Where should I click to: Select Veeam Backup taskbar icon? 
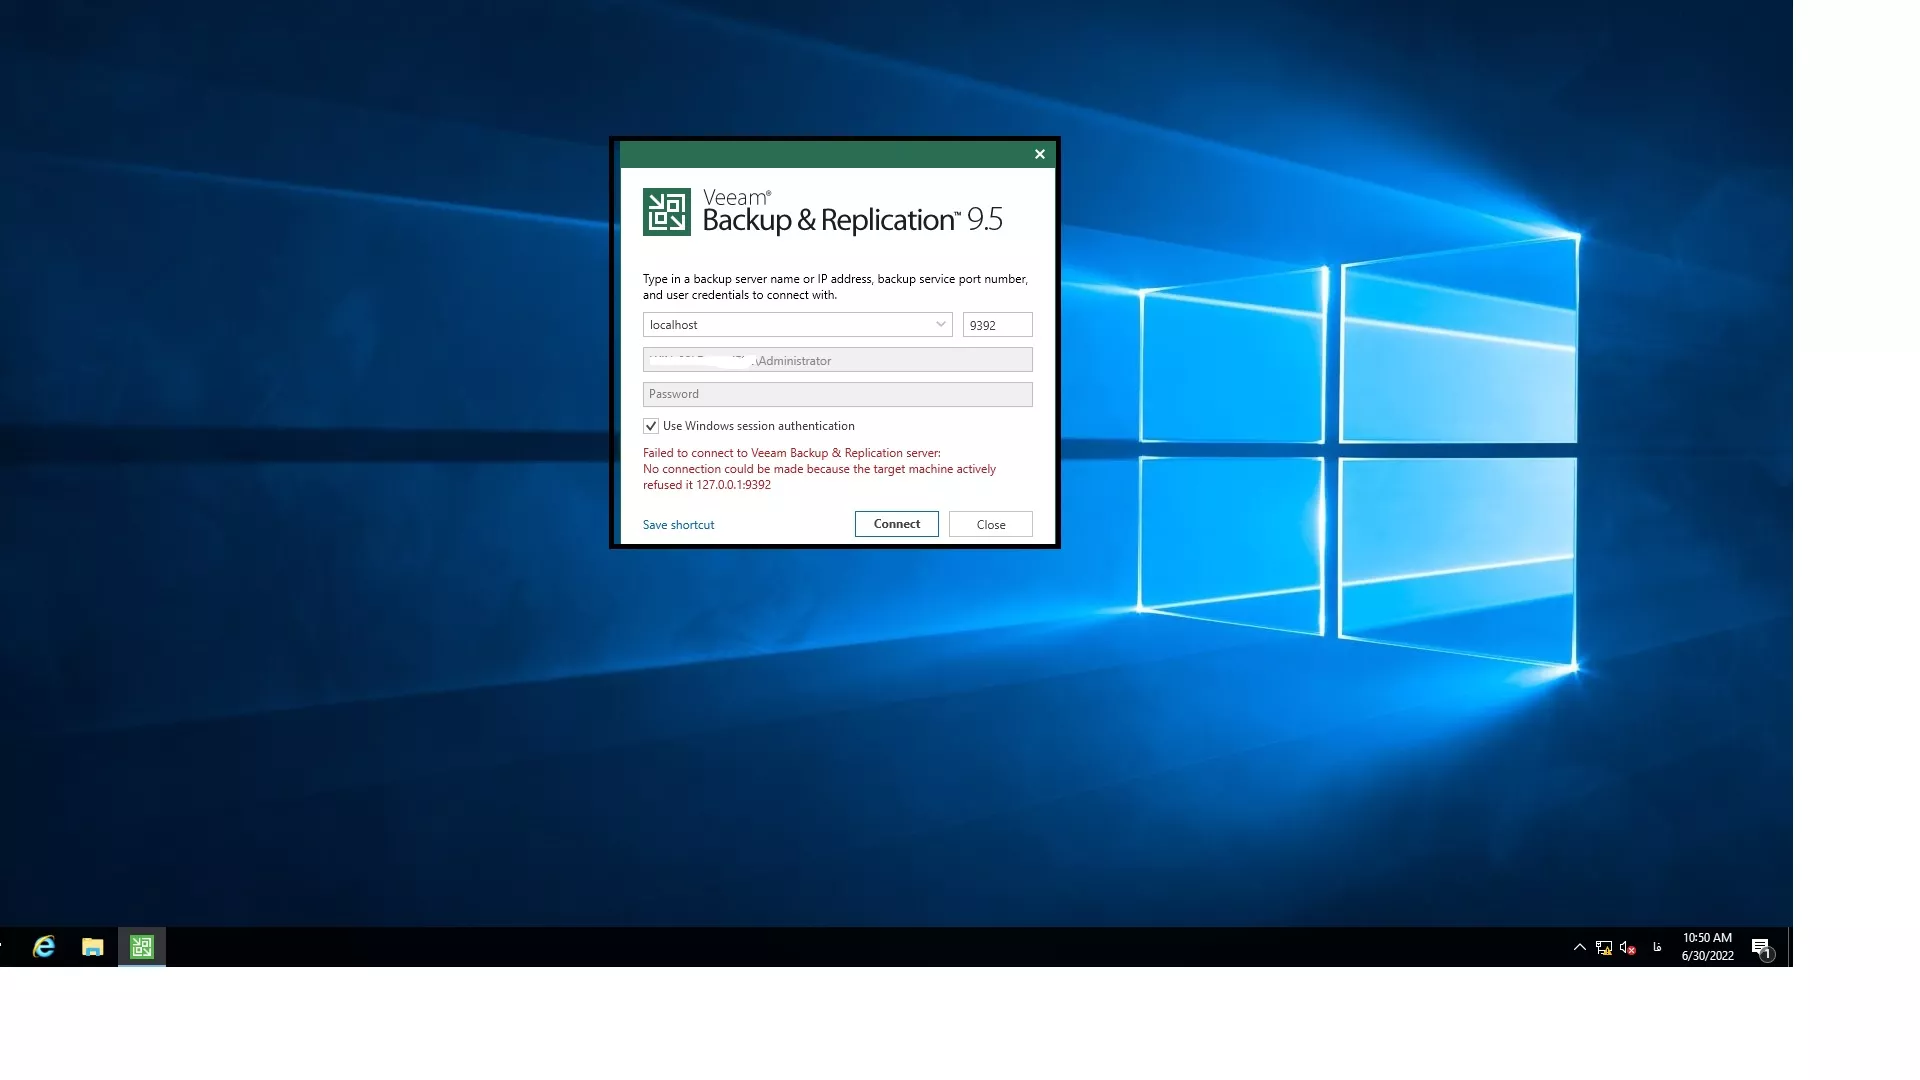coord(142,947)
